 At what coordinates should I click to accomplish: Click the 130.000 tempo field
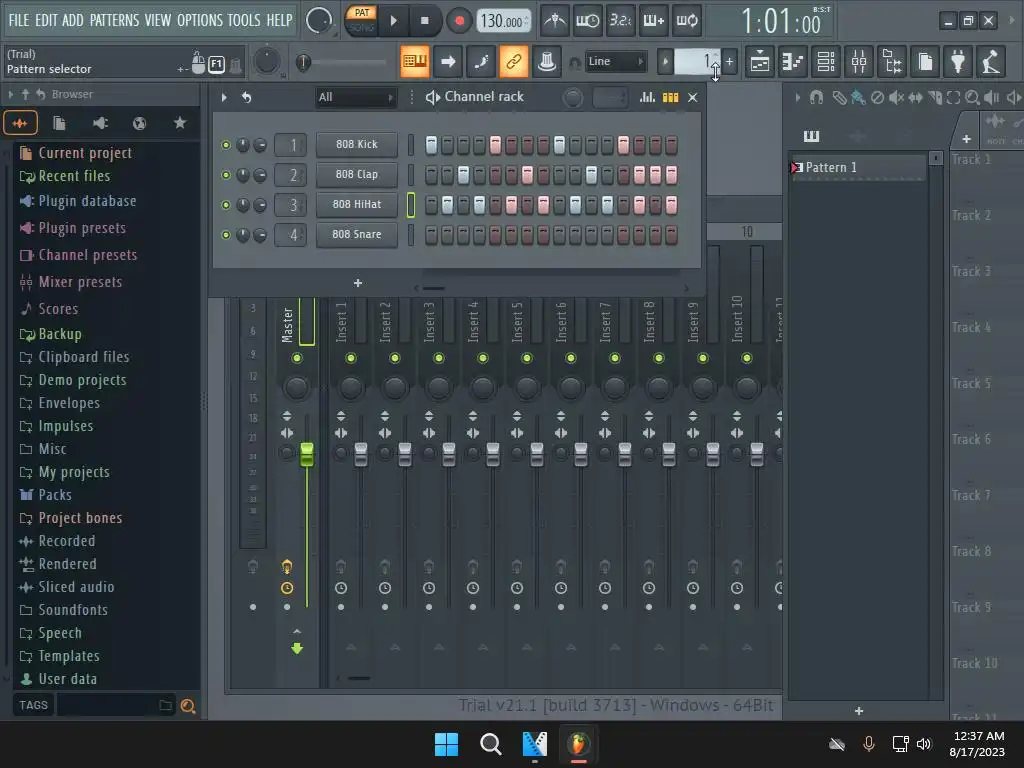click(x=504, y=21)
